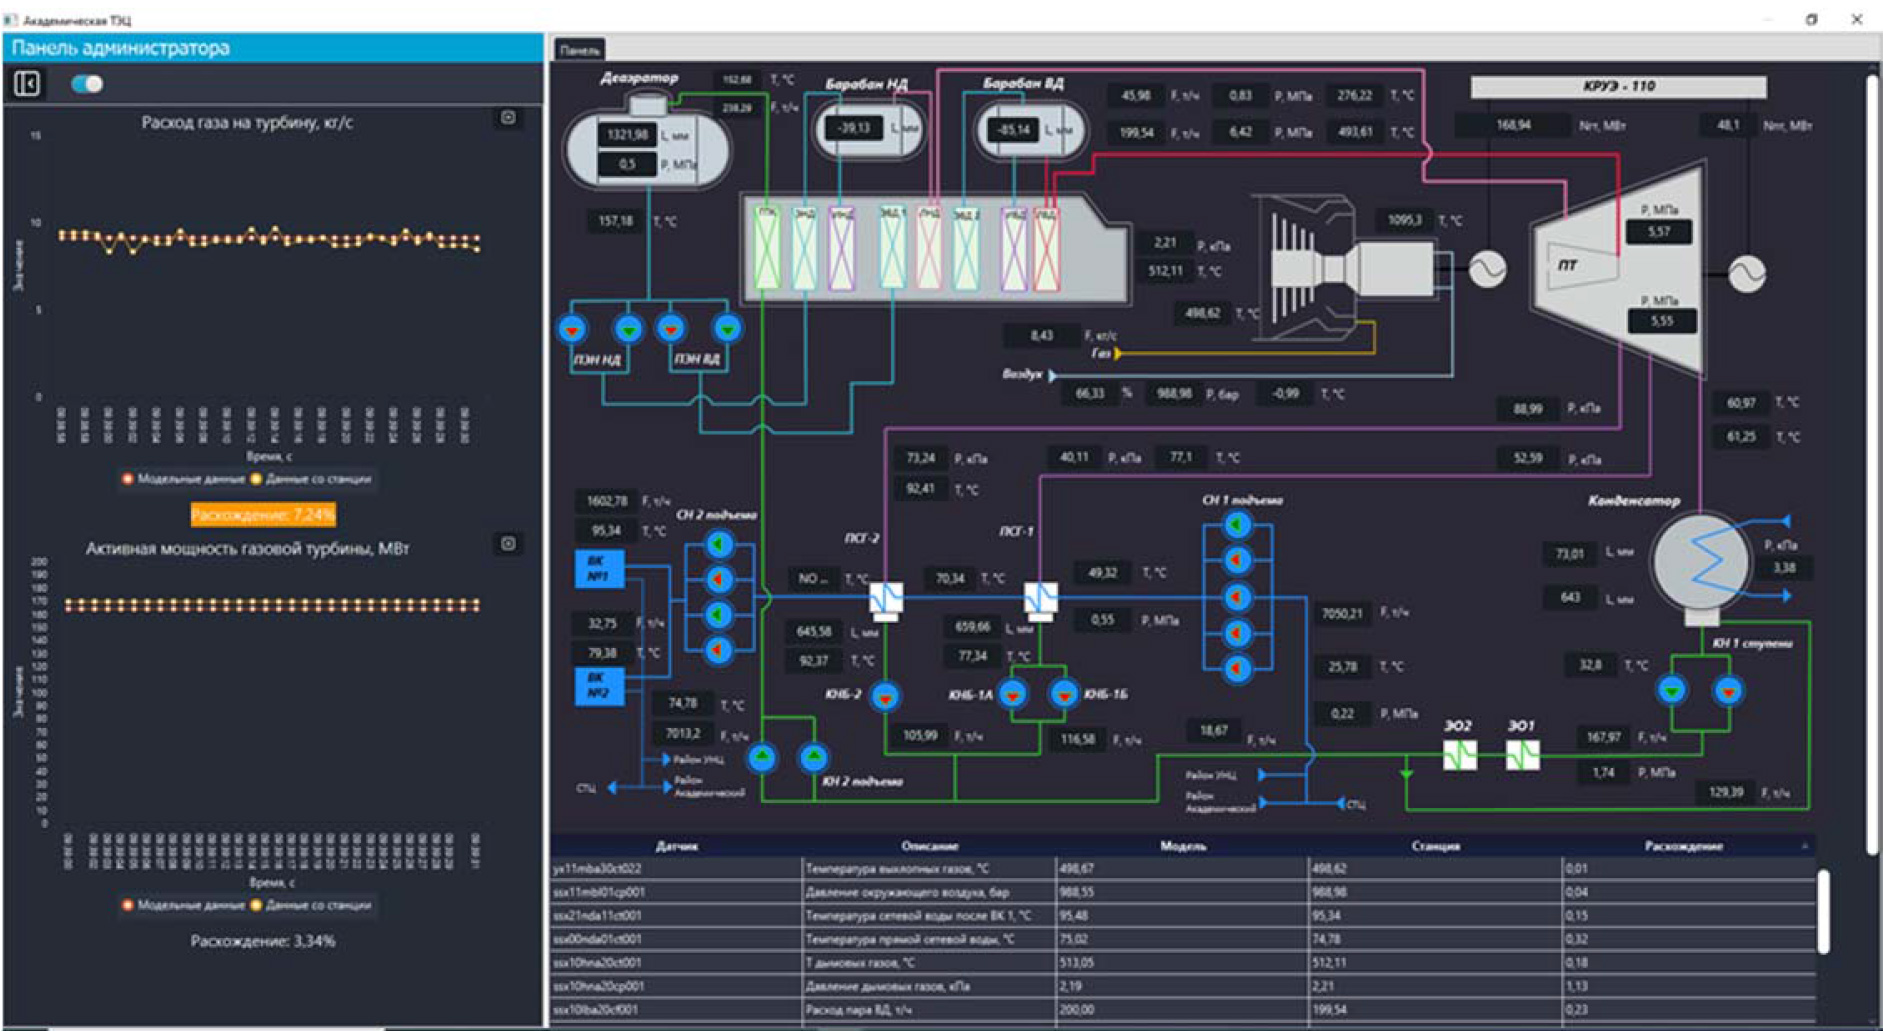Open the КНБ-2 pump
1883x1031 pixels.
pyautogui.click(x=885, y=697)
